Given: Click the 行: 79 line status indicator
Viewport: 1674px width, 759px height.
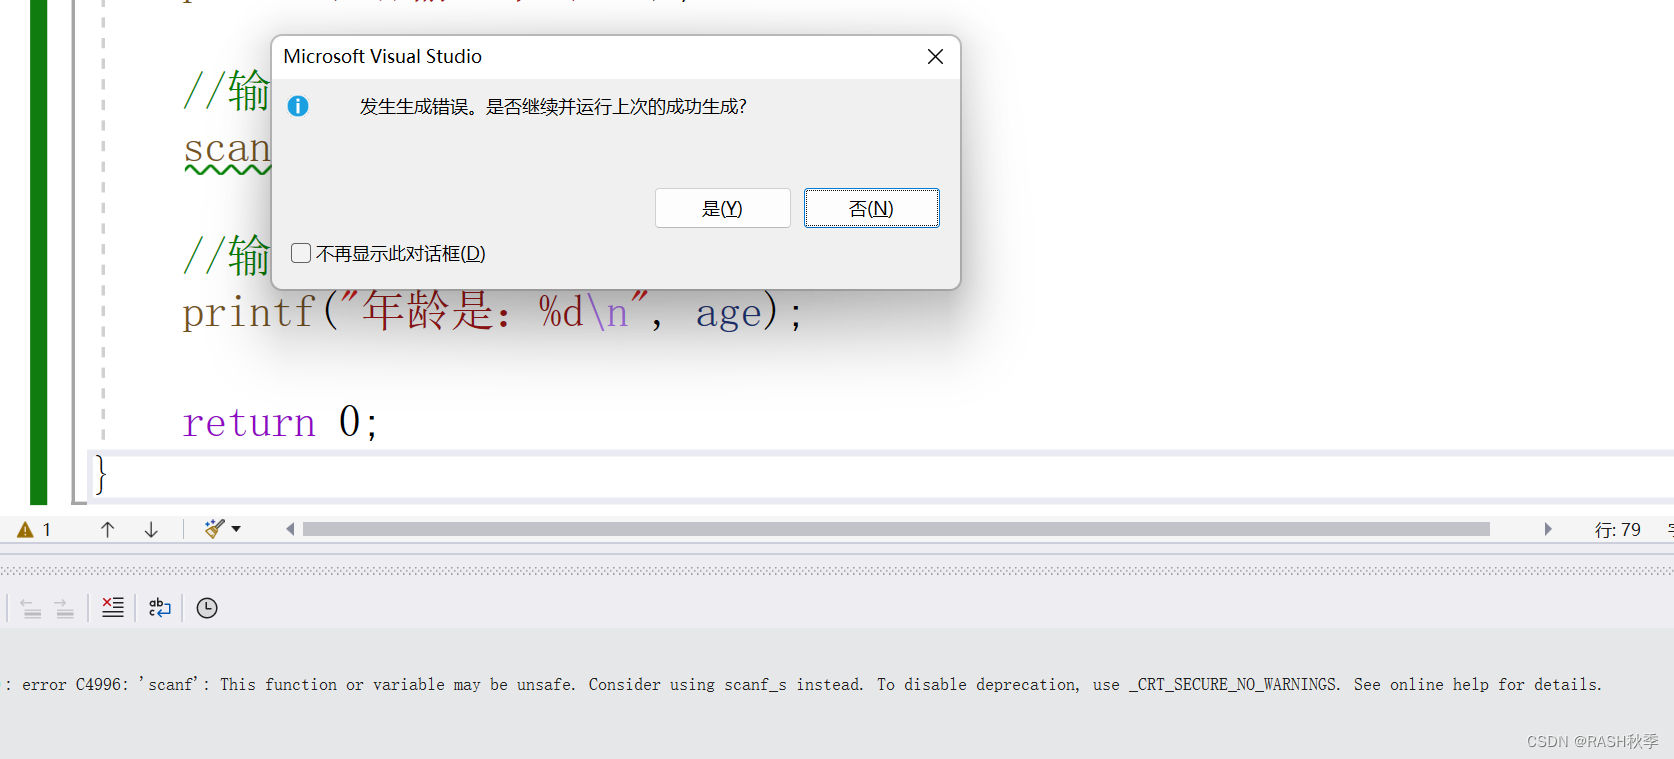Looking at the screenshot, I should [1617, 530].
